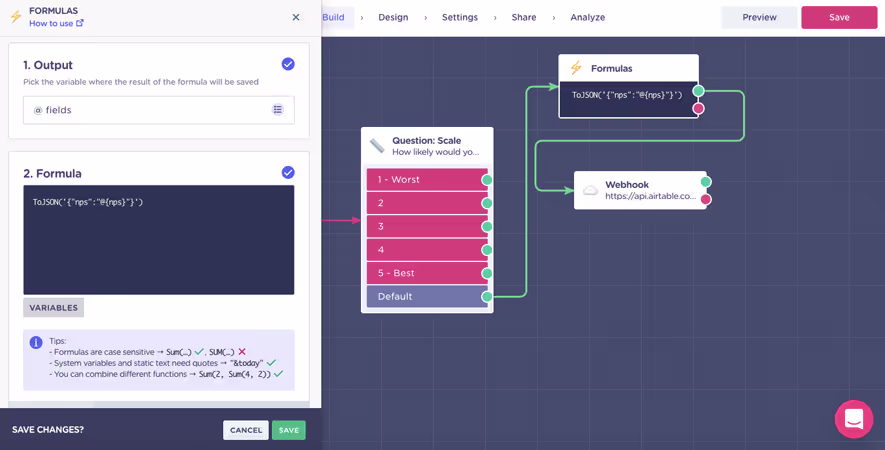885x450 pixels.
Task: Open the chat support bubble icon
Action: tap(854, 419)
